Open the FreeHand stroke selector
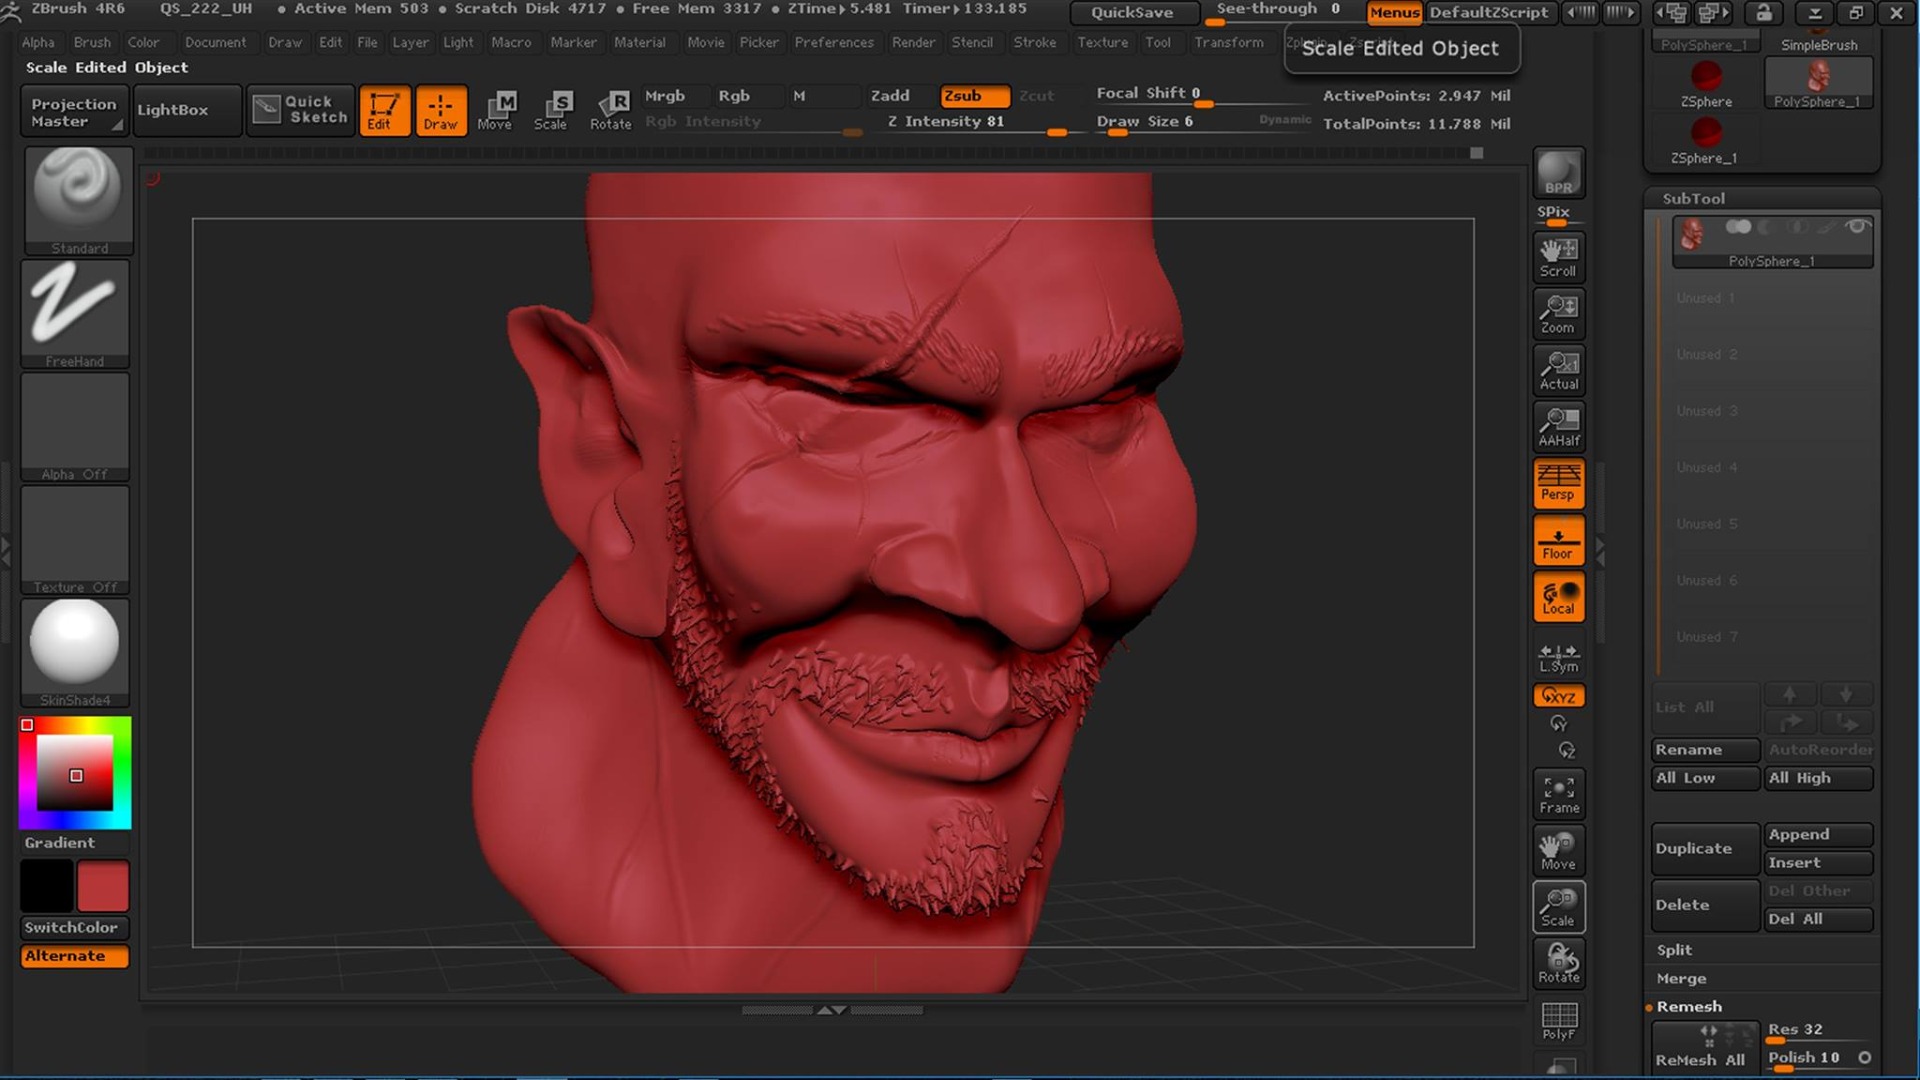Viewport: 1920px width, 1080px height. 75,313
